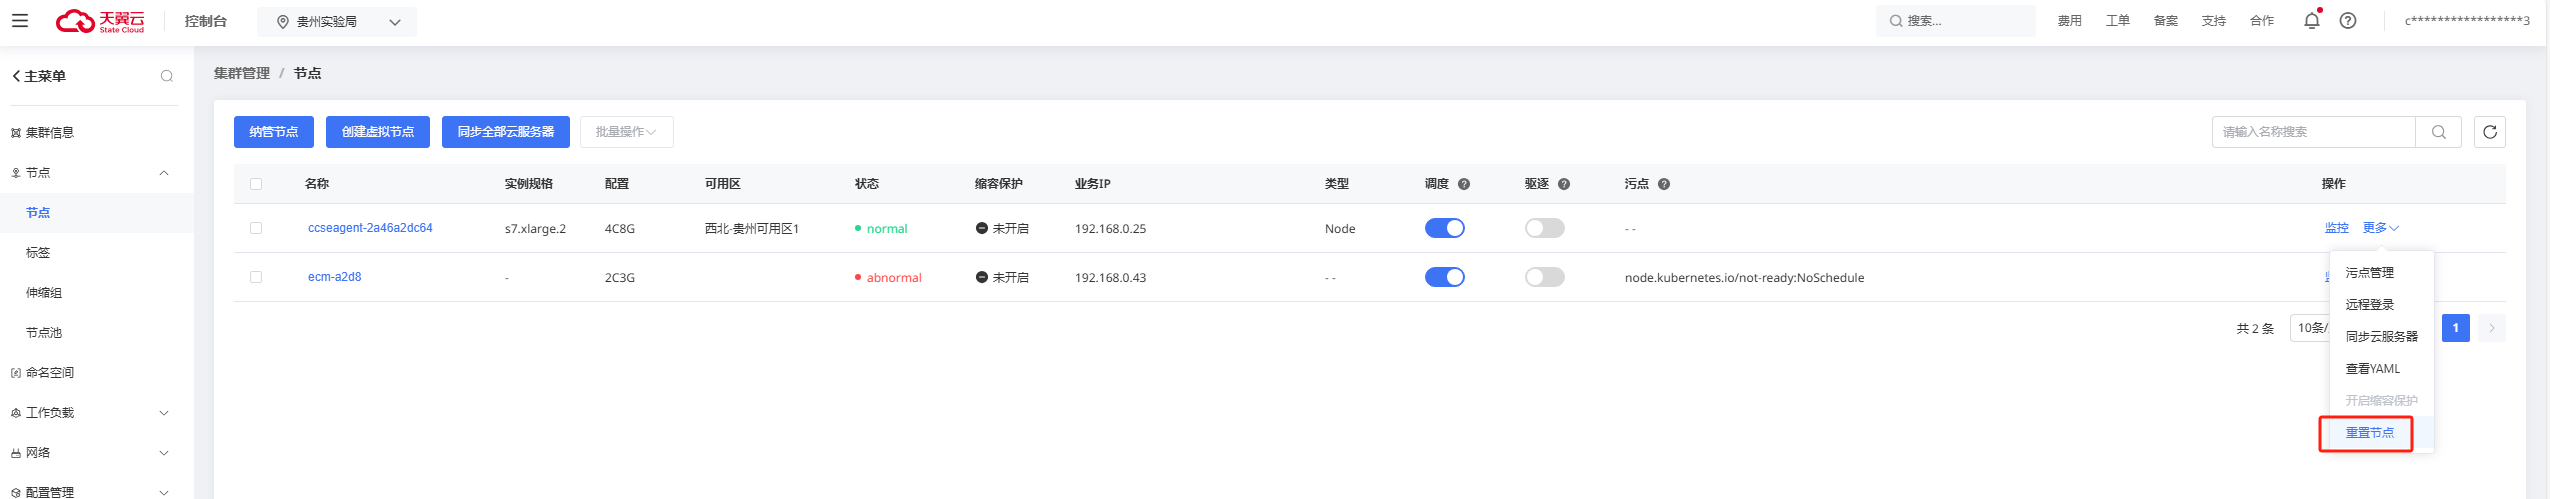Click the top bar 搜索 search field
The image size is (2550, 499).
1956,21
